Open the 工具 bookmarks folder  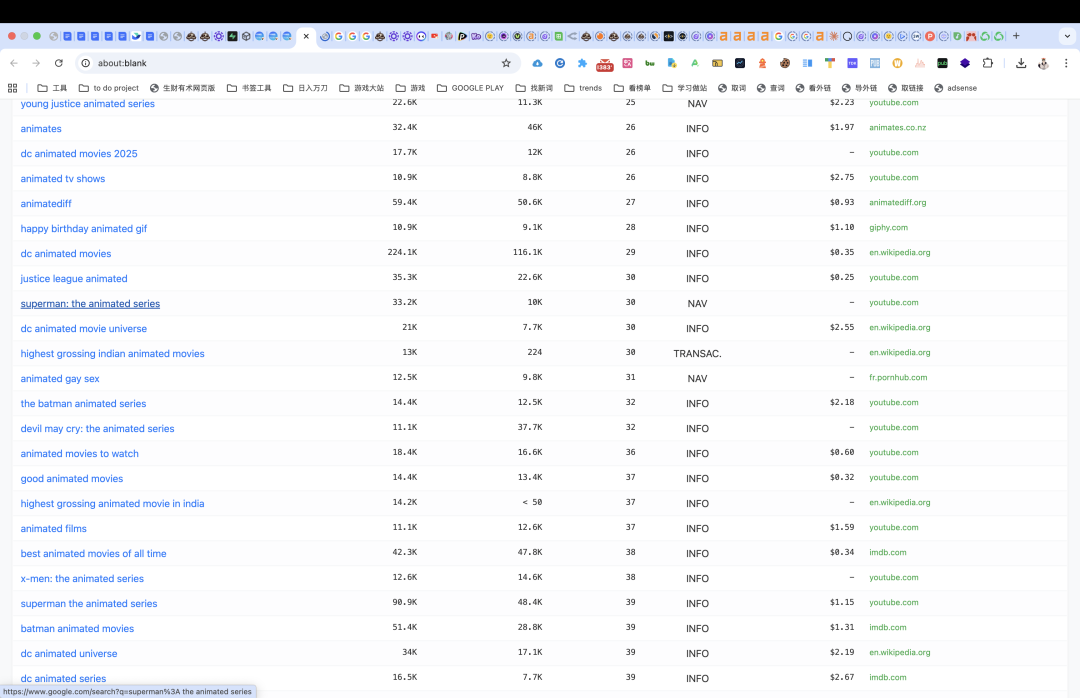tap(52, 88)
